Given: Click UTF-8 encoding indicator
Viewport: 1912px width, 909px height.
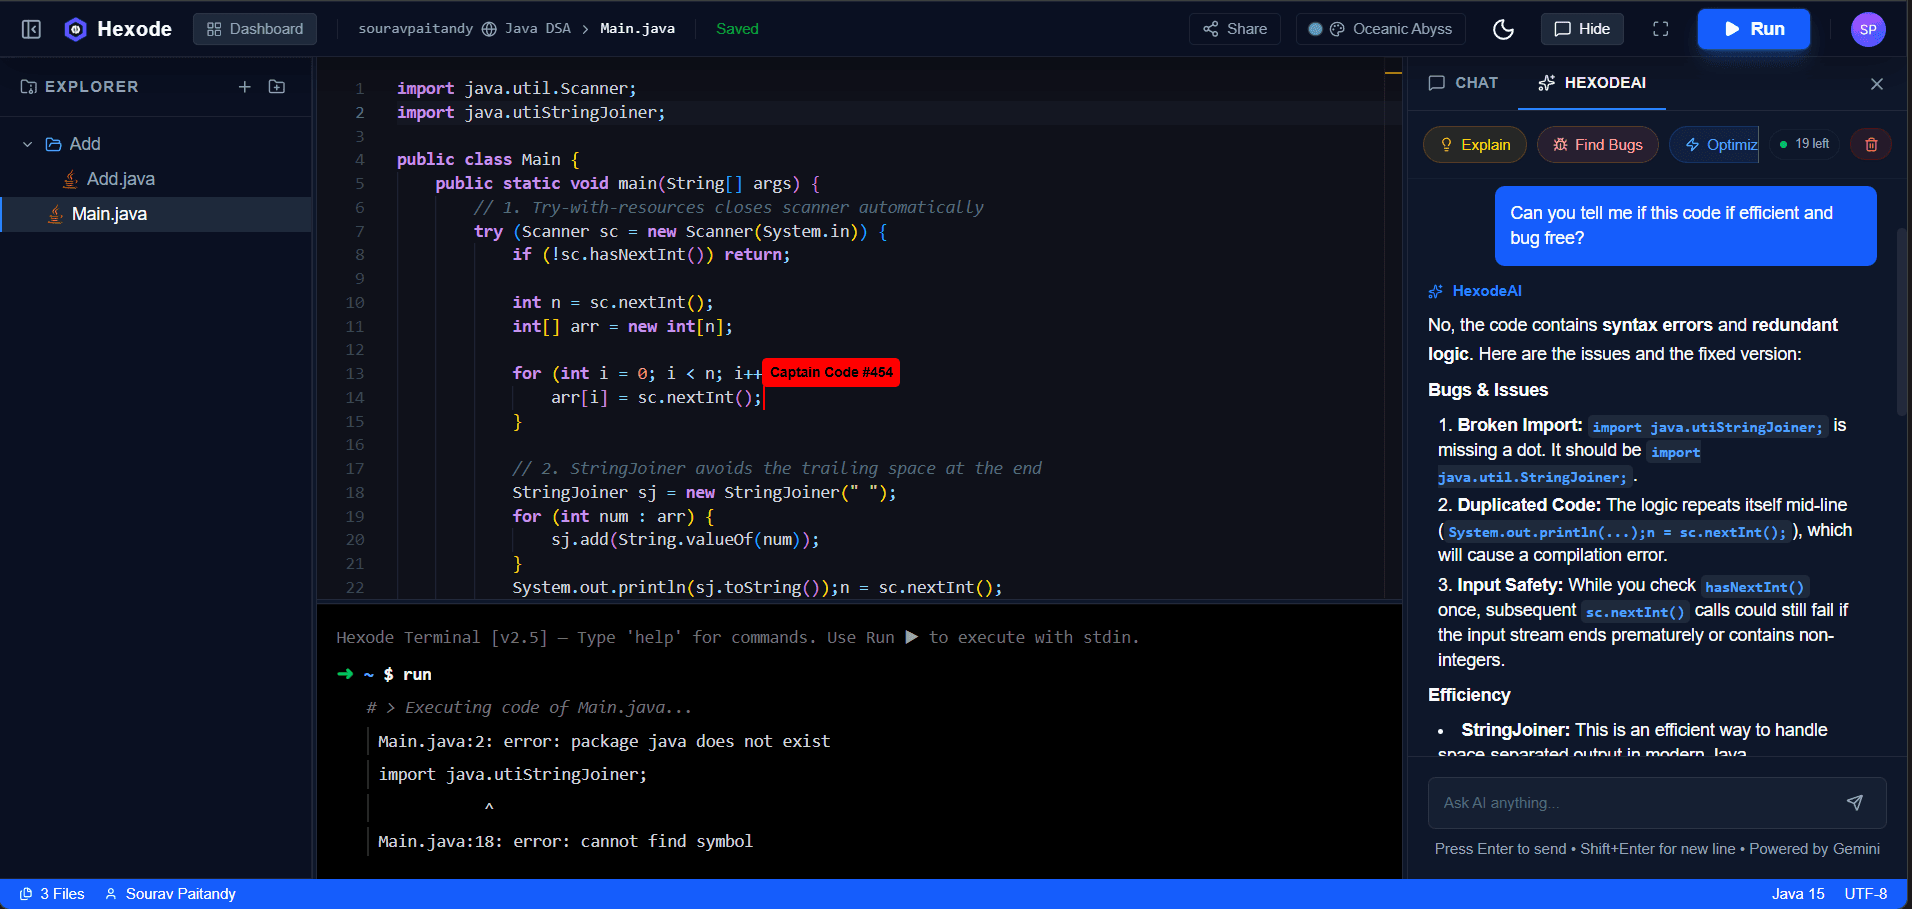Looking at the screenshot, I should [x=1866, y=894].
